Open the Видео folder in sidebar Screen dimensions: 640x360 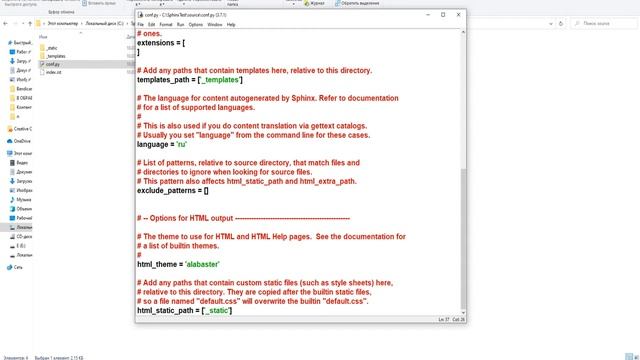[19, 163]
